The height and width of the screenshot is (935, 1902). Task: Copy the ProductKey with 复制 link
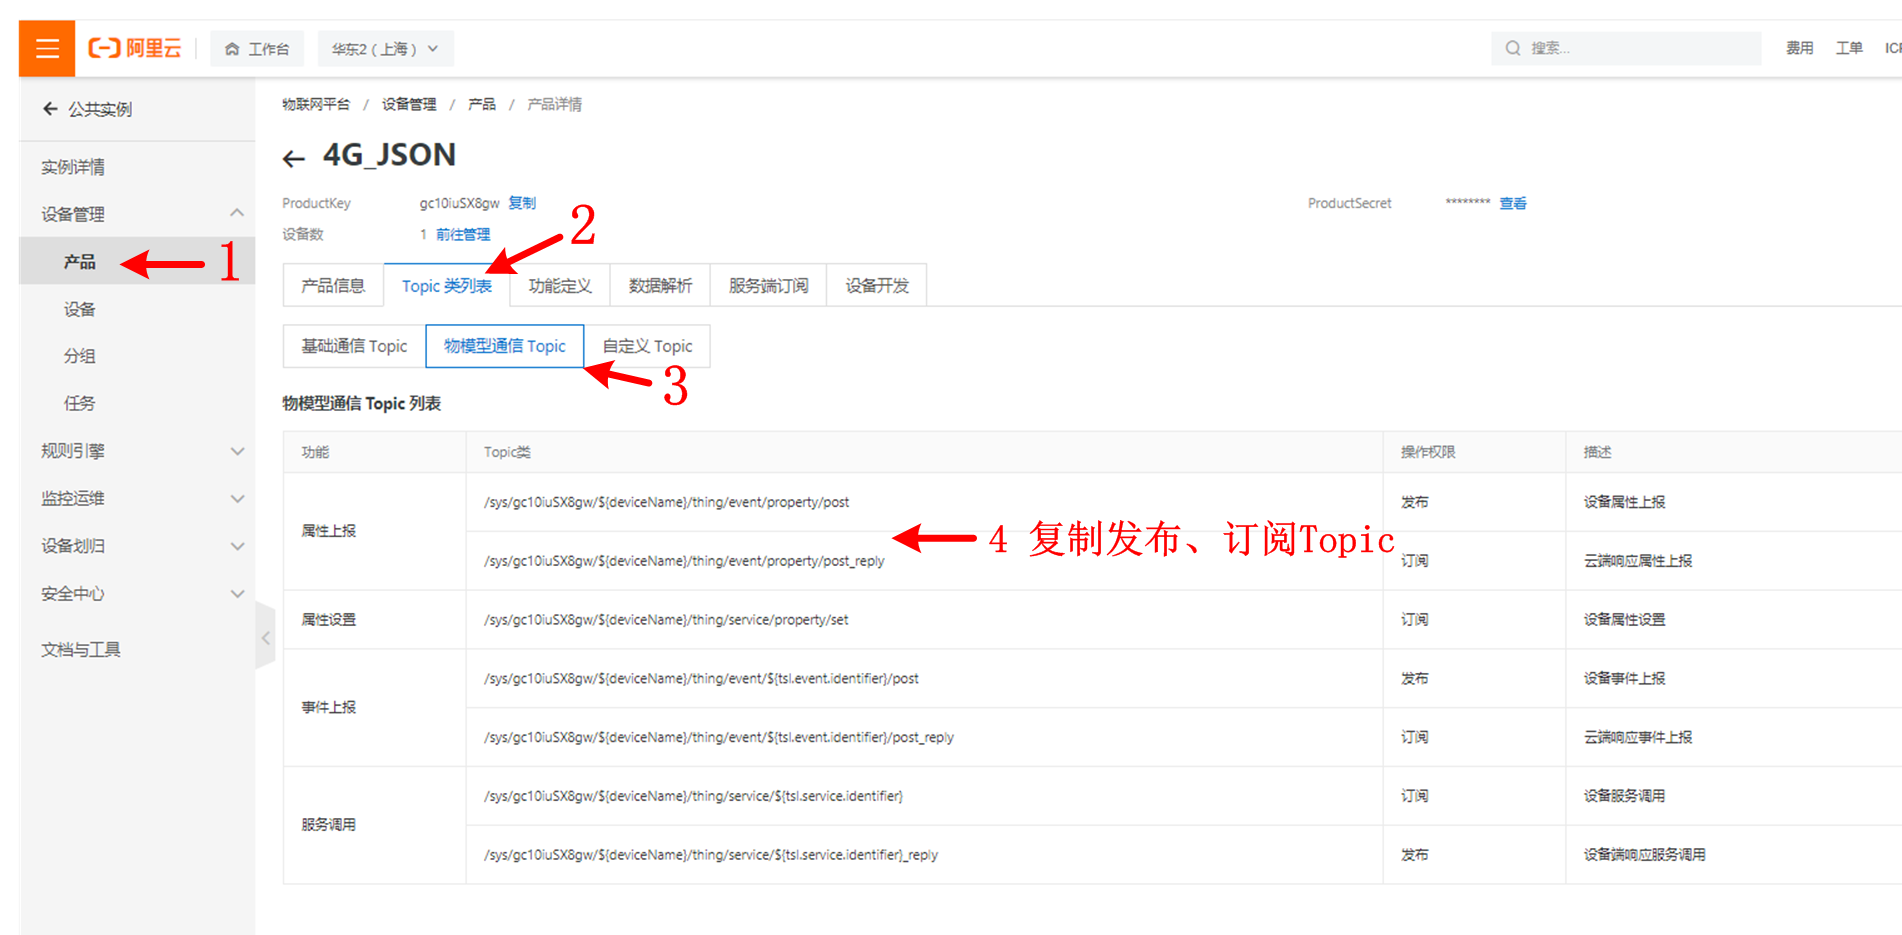522,203
